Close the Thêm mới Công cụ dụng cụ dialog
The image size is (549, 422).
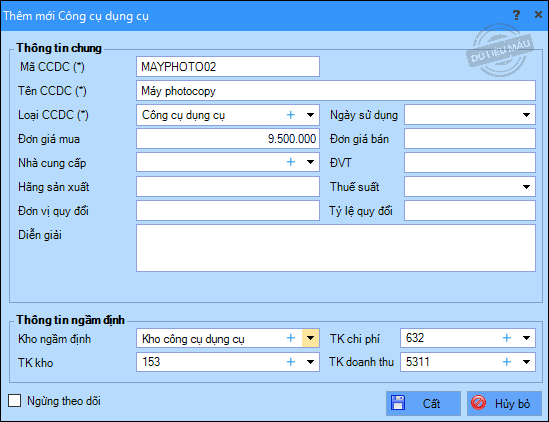click(x=538, y=15)
